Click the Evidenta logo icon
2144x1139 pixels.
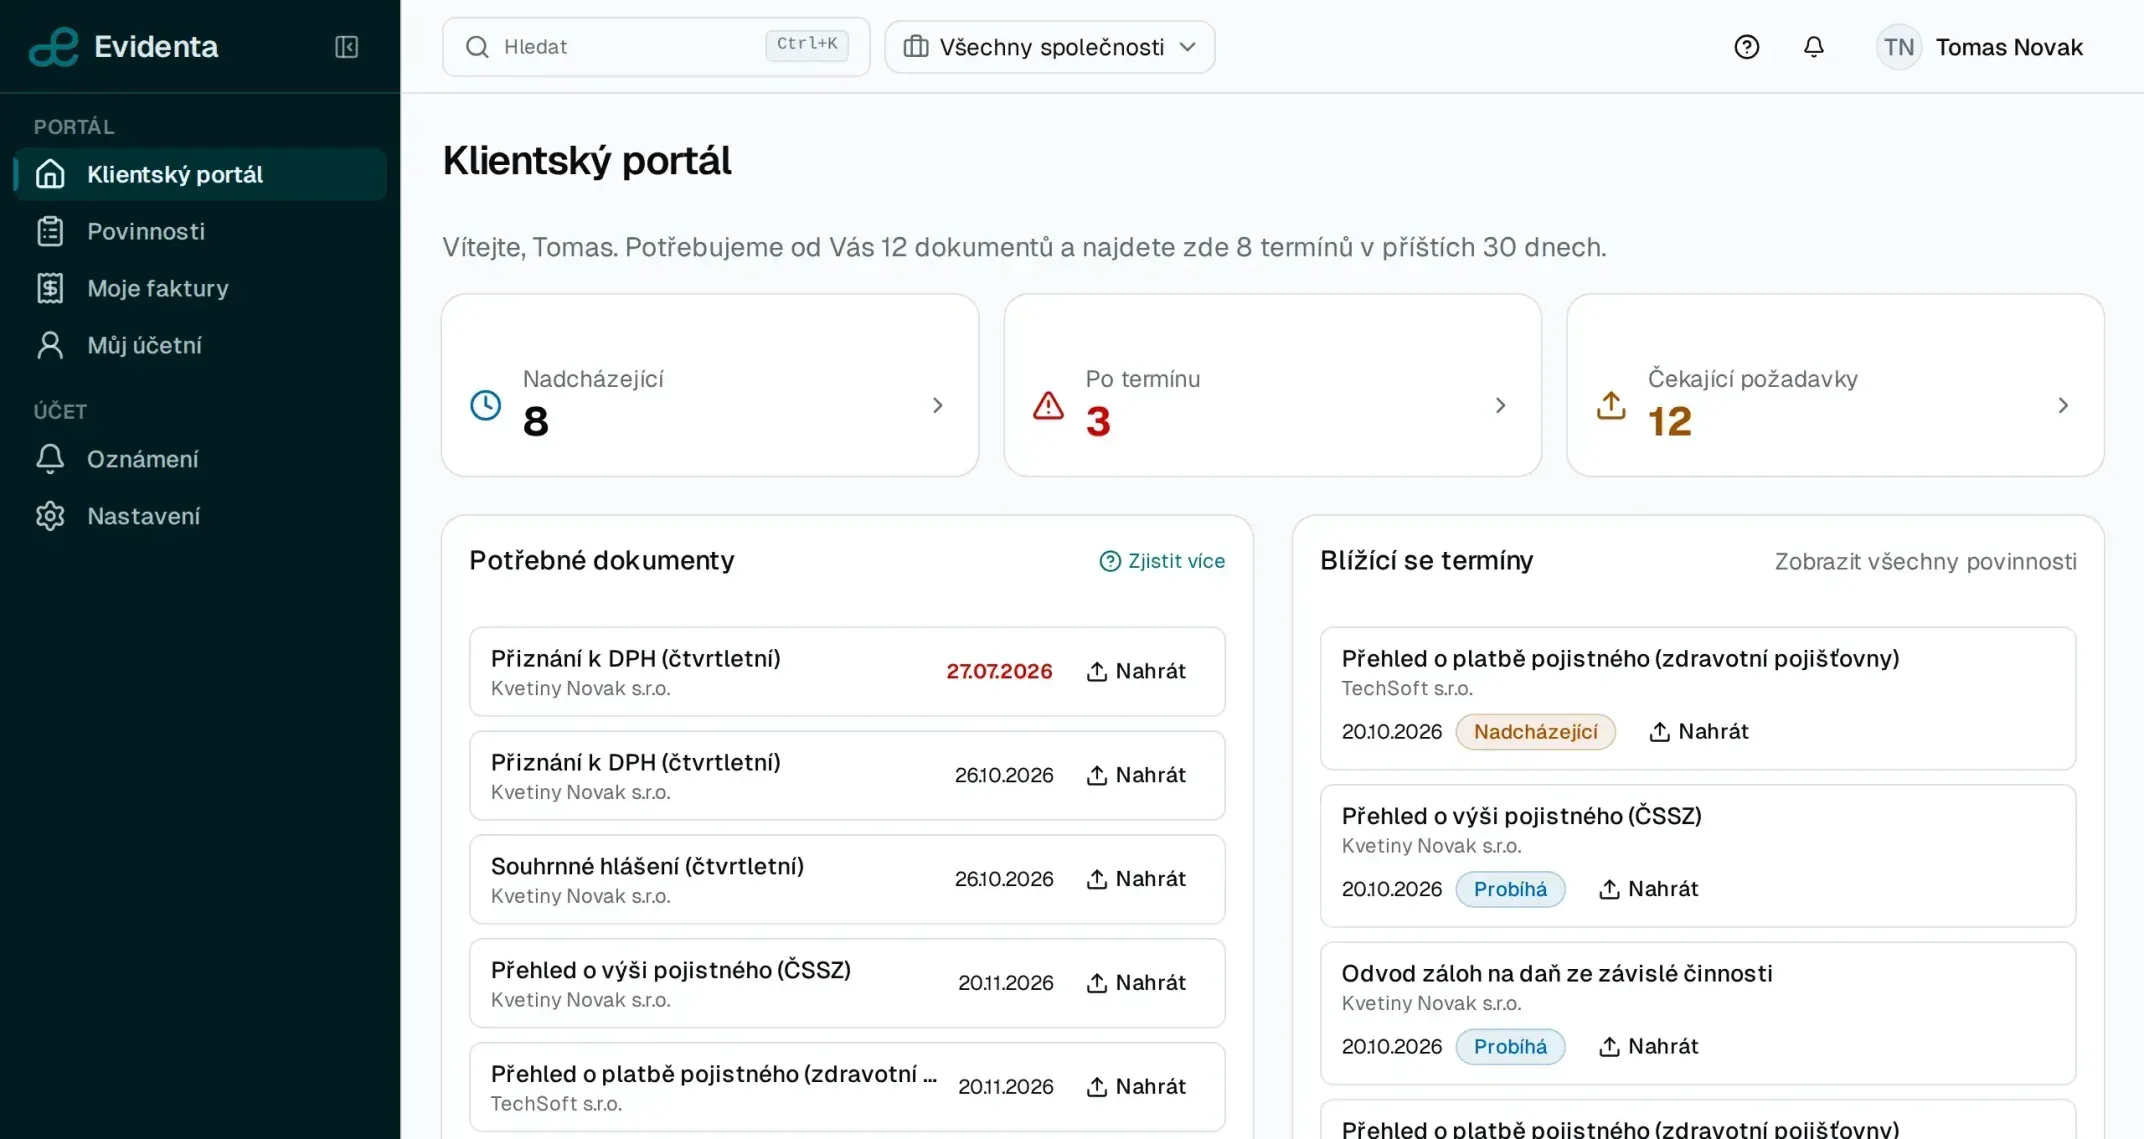point(54,47)
